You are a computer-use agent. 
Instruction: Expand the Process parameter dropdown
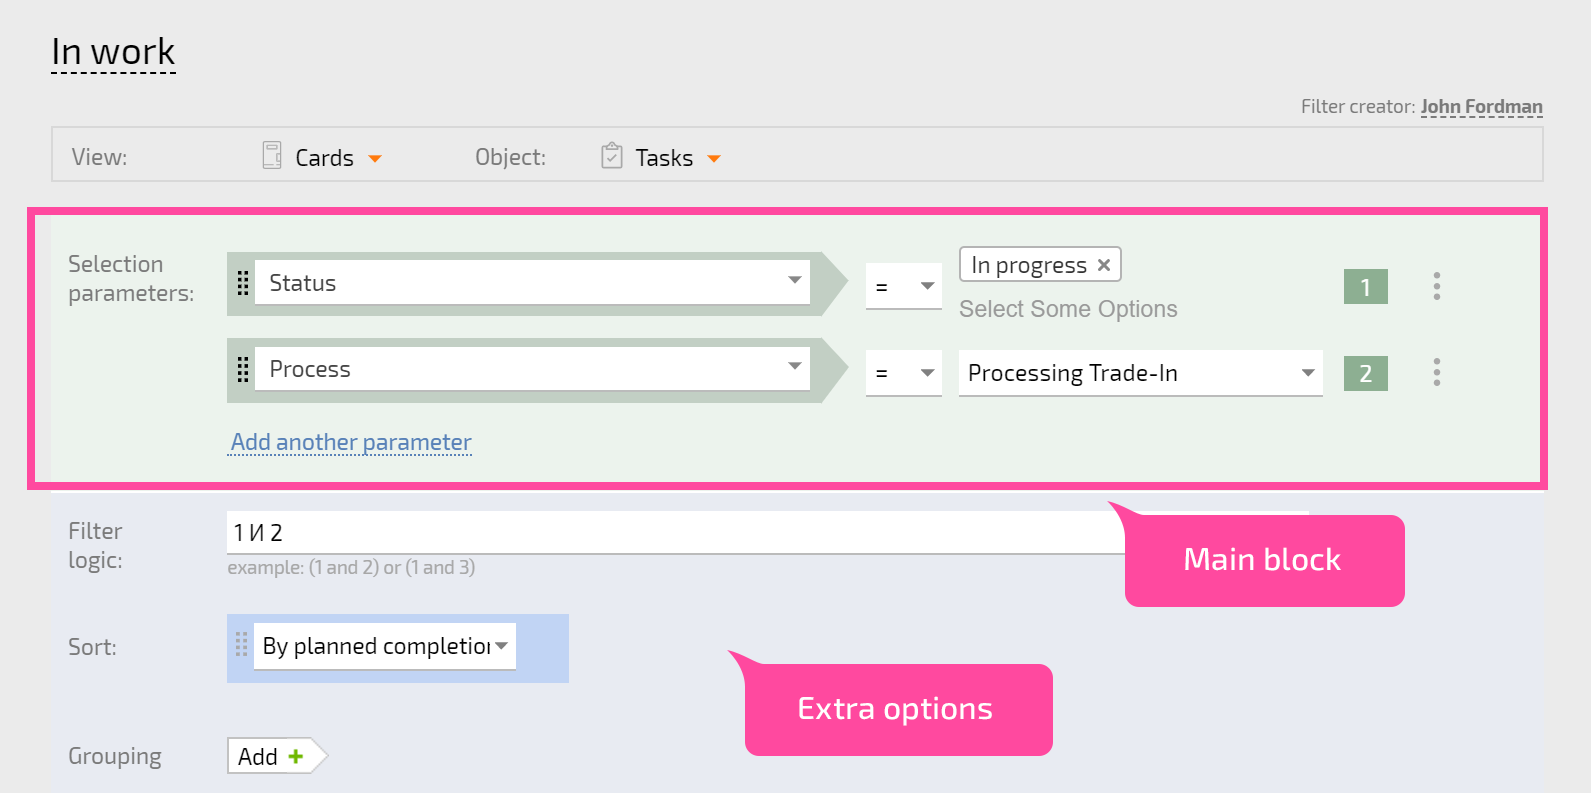tap(795, 366)
